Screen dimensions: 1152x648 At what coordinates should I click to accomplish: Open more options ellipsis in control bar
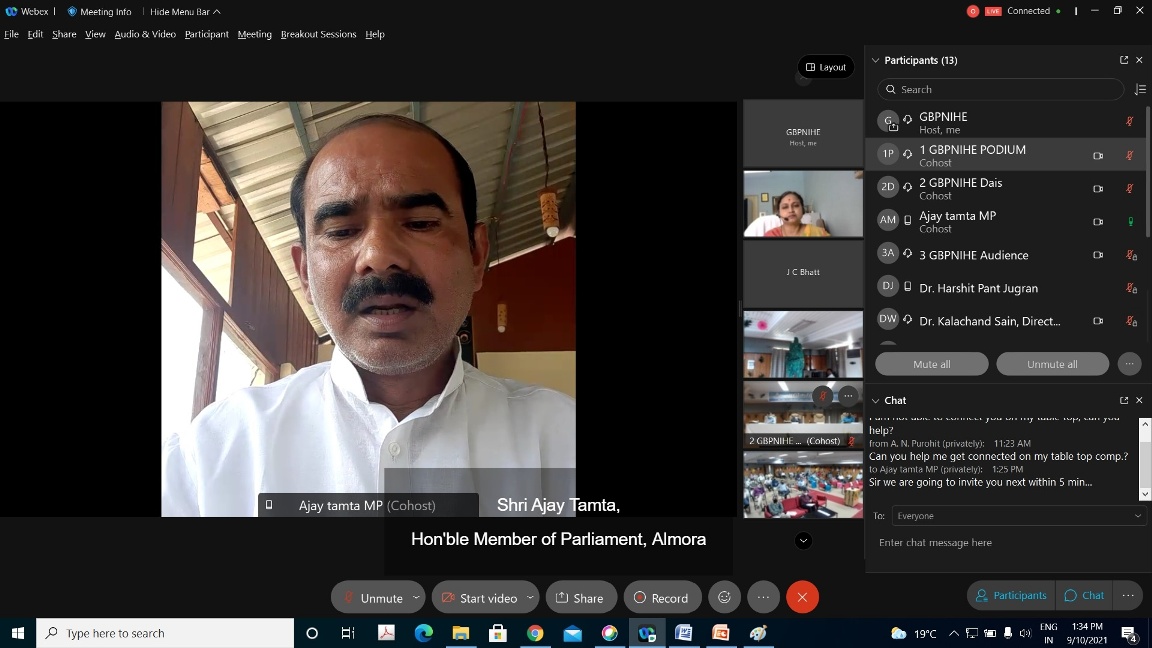[763, 597]
